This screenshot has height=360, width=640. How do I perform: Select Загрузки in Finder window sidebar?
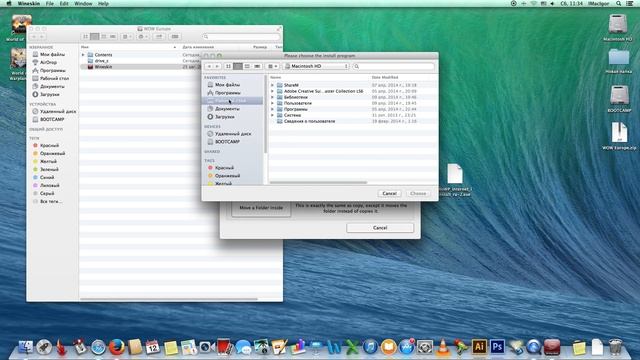[49, 94]
